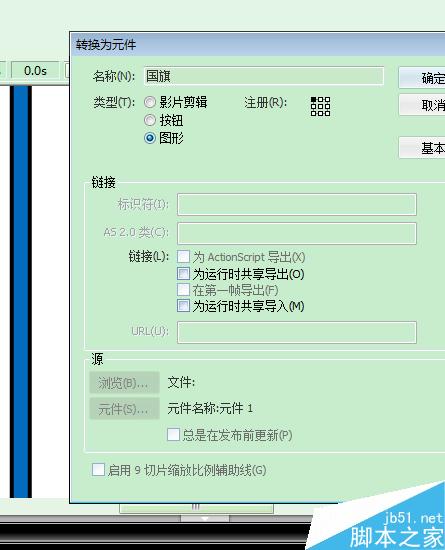445x550 pixels.
Task: Click the 名称 name field containing 国旗
Action: pyautogui.click(x=264, y=76)
